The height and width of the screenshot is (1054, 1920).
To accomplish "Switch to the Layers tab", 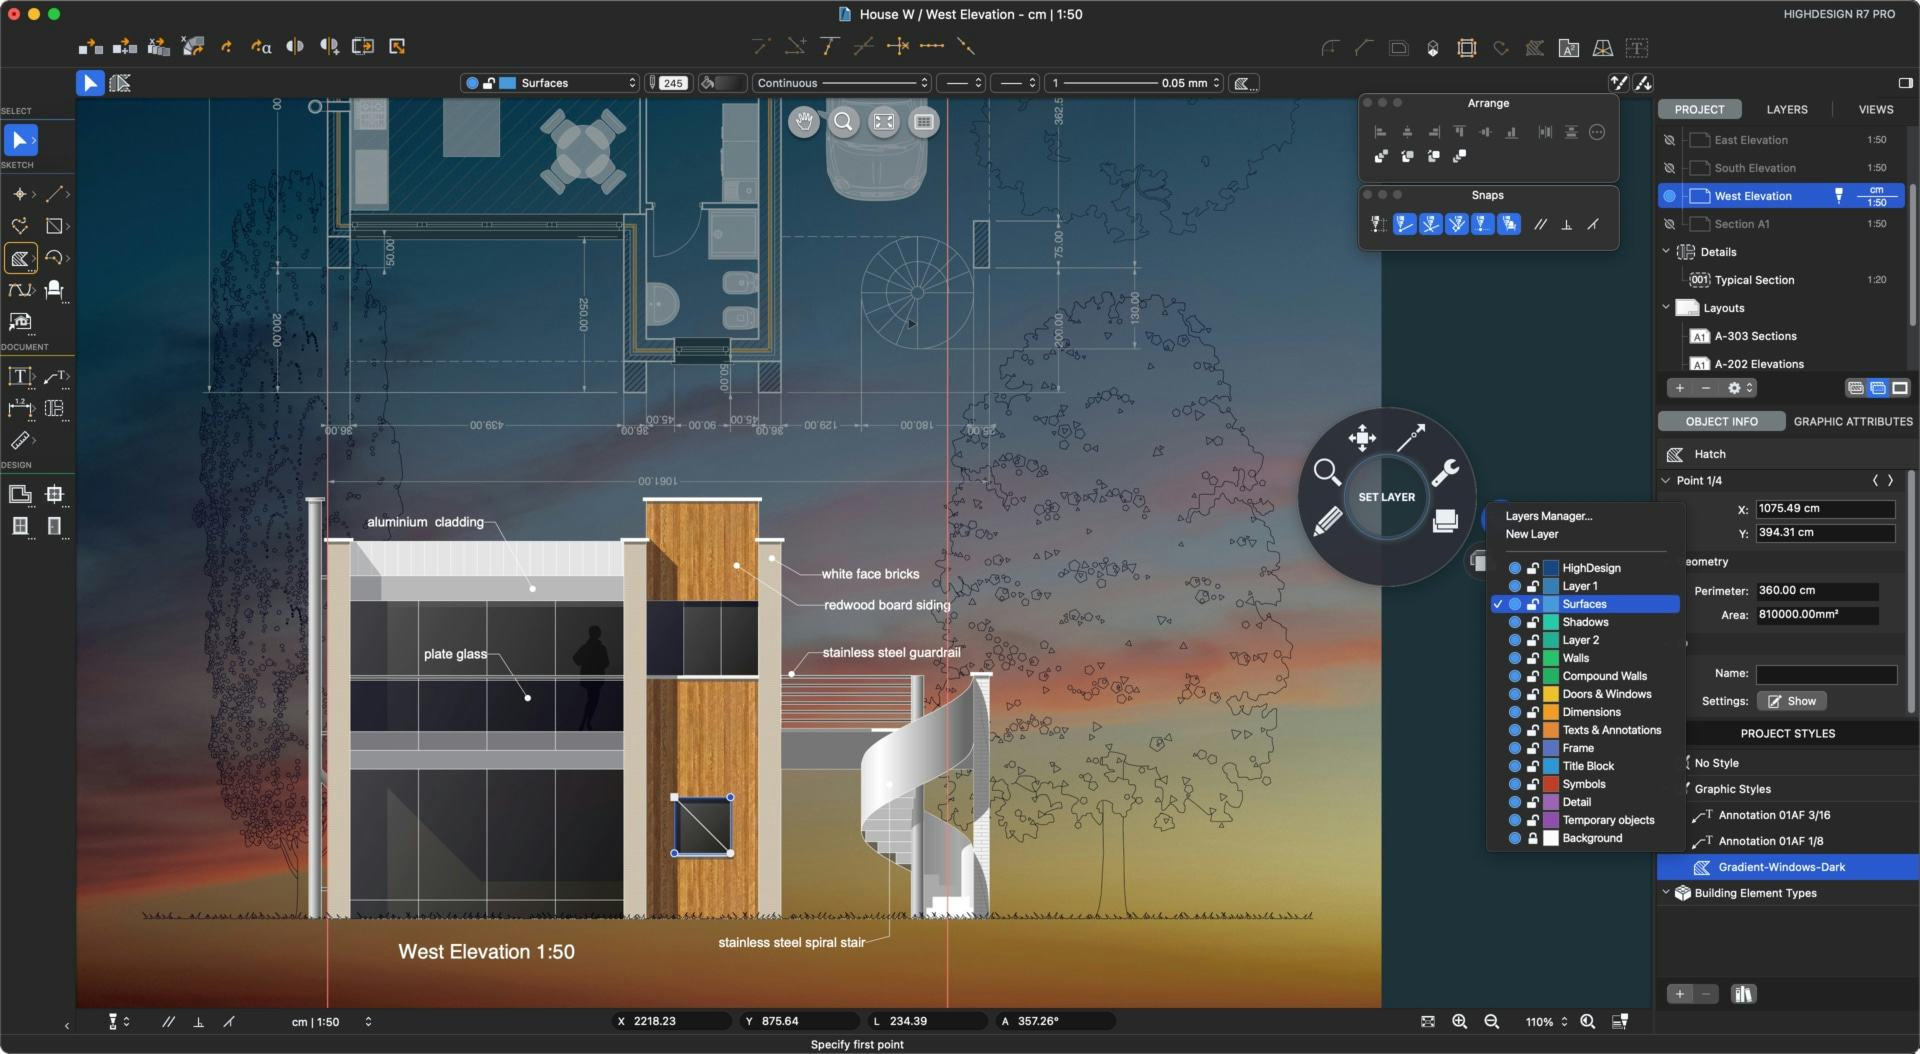I will pos(1786,109).
